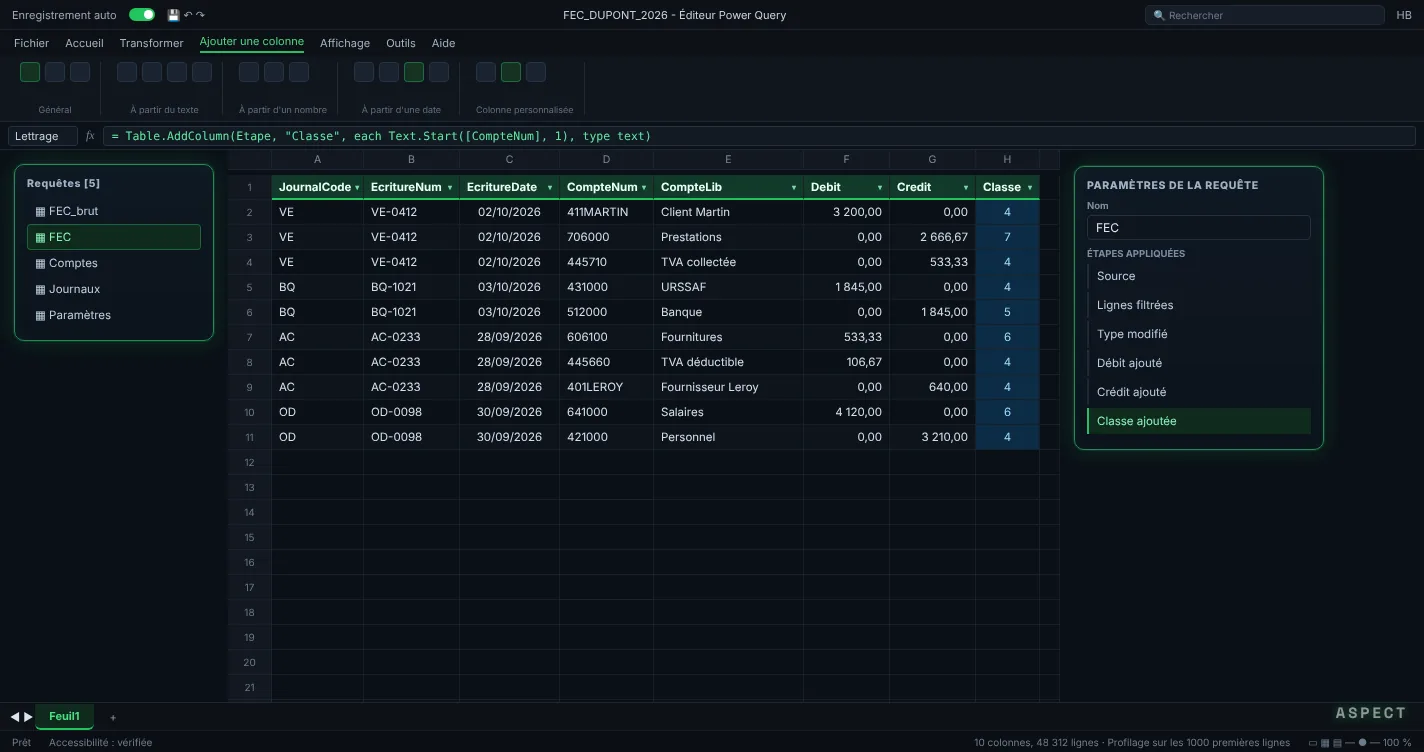Click the fx function icon

90,136
